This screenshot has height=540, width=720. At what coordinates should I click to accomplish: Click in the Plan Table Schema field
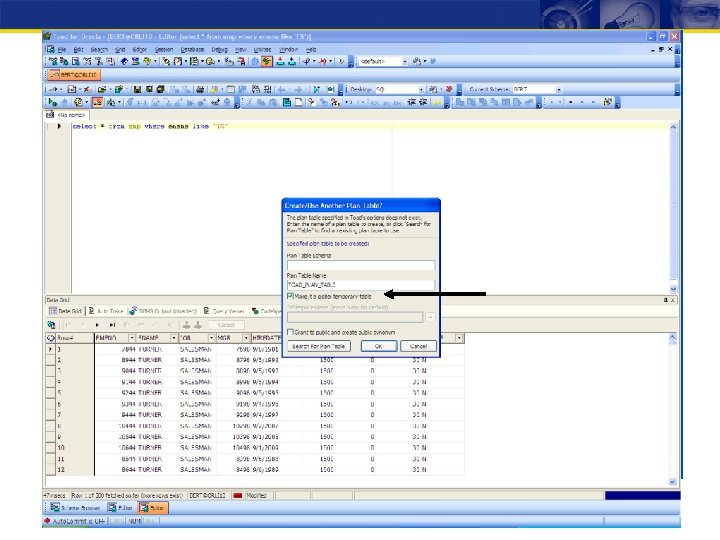click(360, 265)
